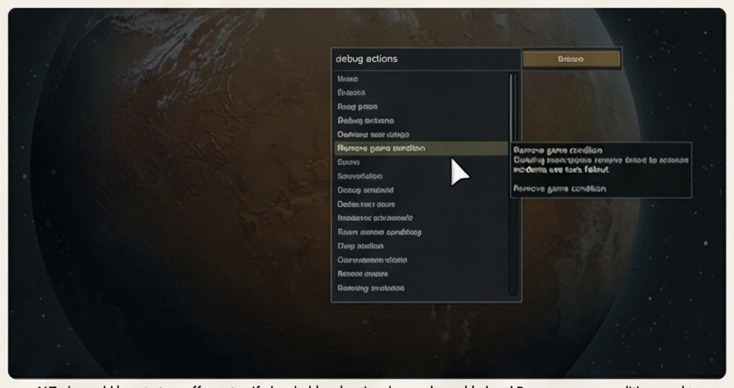734x388 pixels.
Task: Select the highlighted list row under the cursor
Action: point(421,148)
